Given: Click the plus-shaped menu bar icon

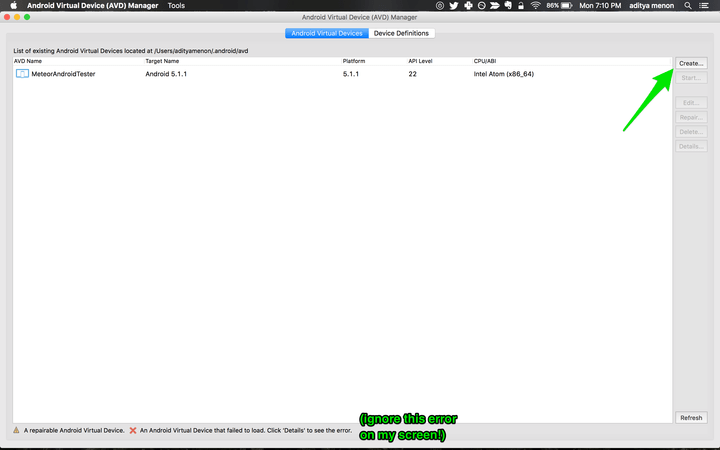Looking at the screenshot, I should pos(468,6).
